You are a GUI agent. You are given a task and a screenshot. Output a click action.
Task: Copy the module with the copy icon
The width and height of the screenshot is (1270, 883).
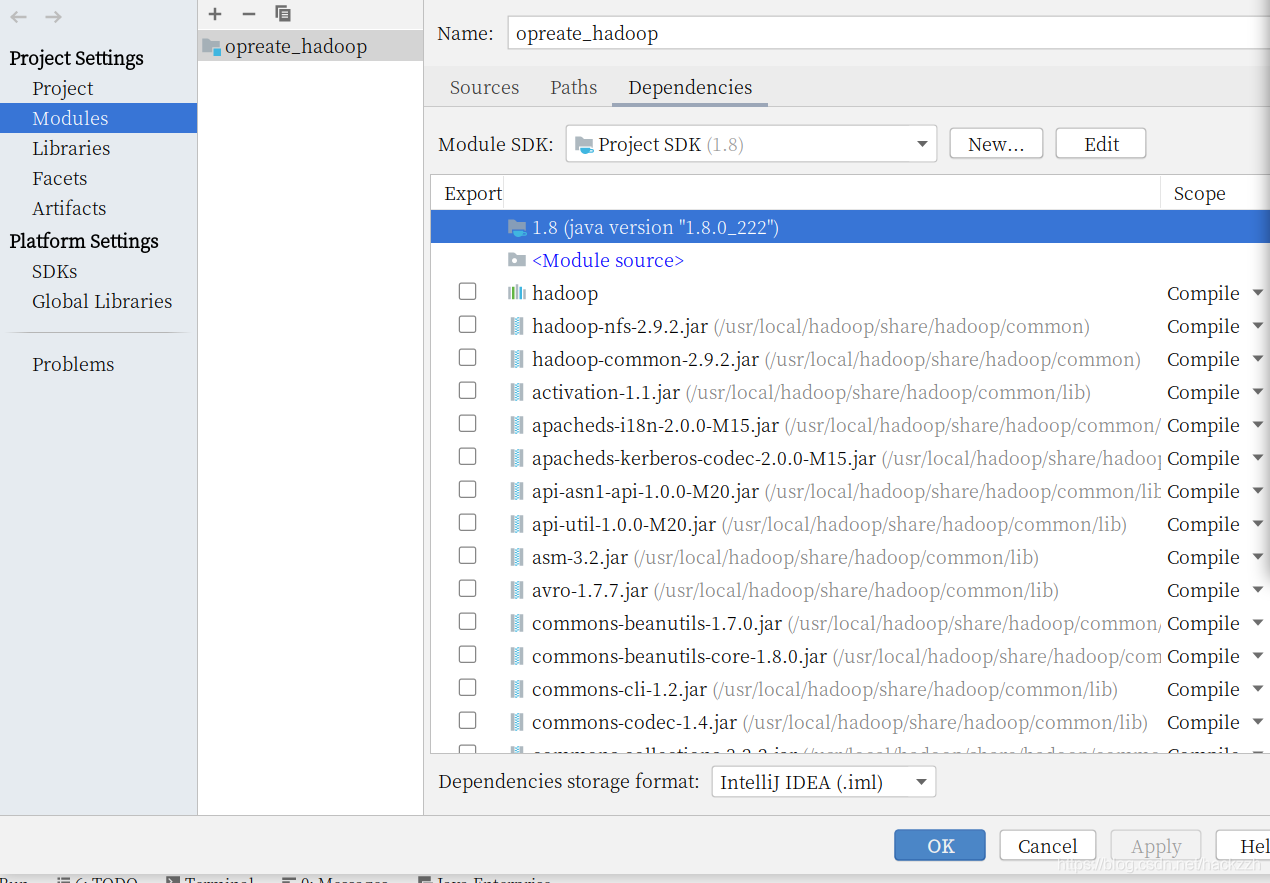283,14
